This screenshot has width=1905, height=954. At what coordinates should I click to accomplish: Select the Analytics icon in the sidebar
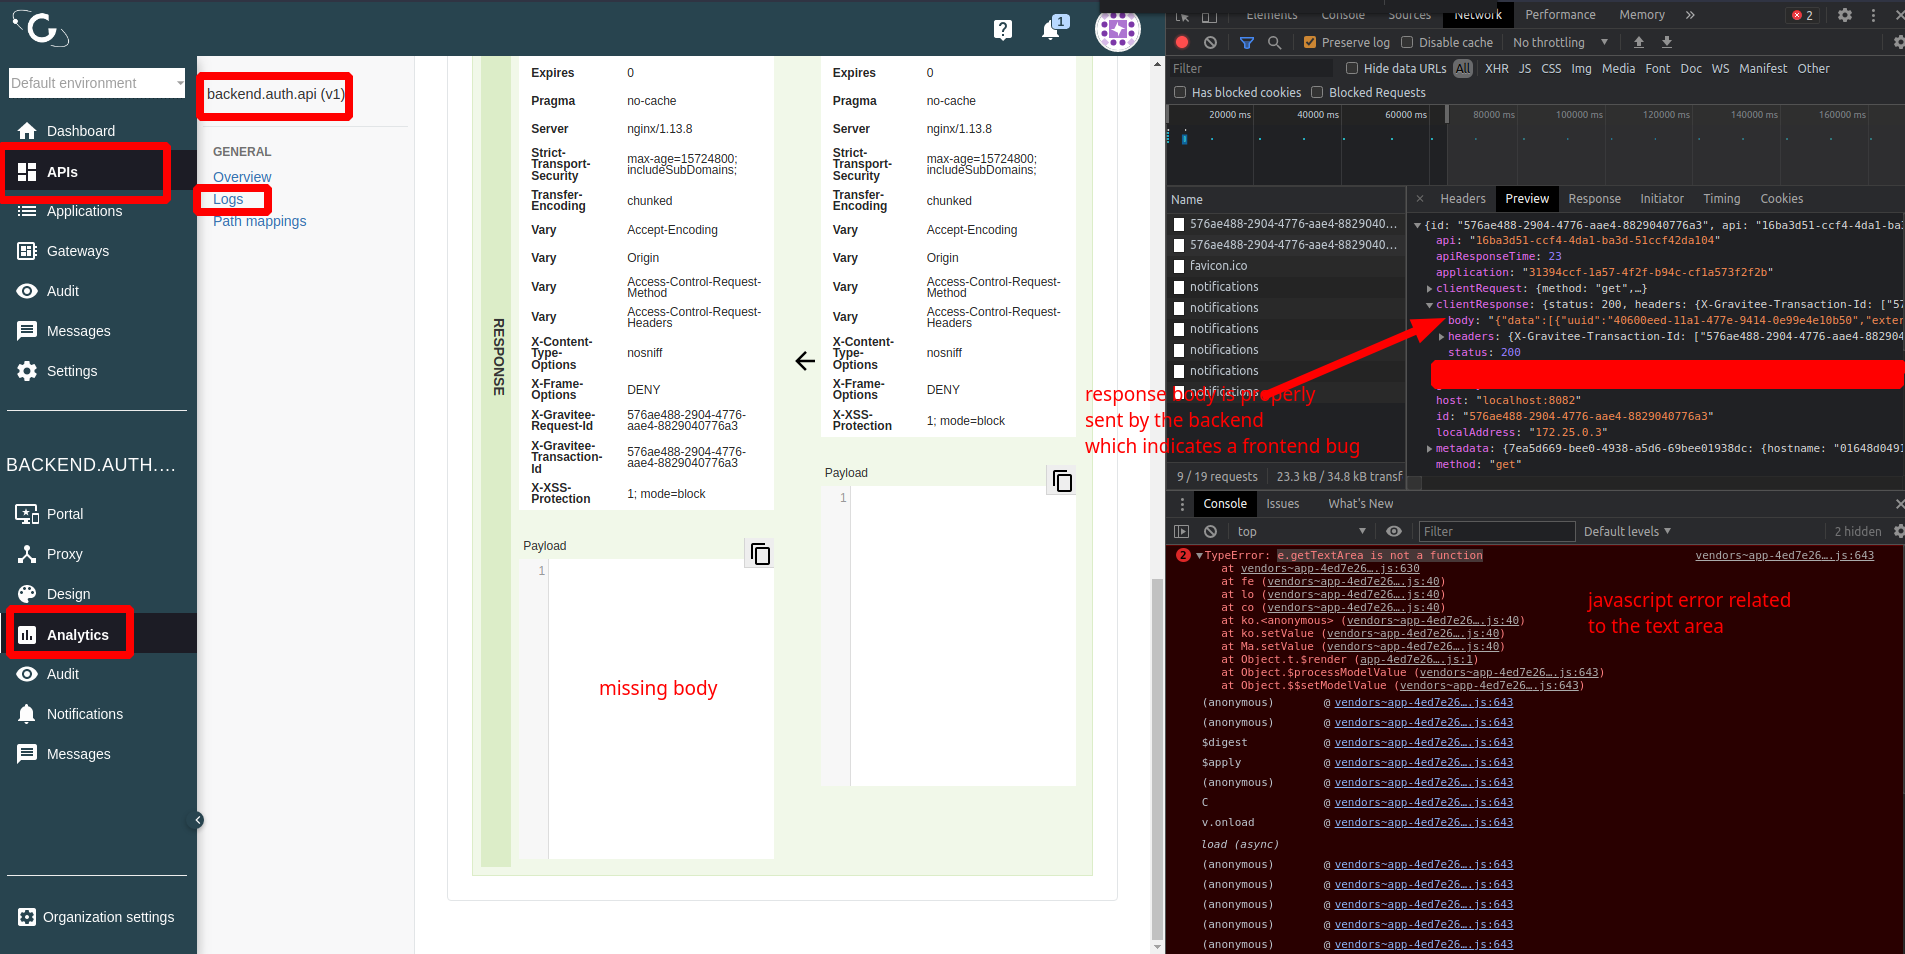(x=27, y=634)
